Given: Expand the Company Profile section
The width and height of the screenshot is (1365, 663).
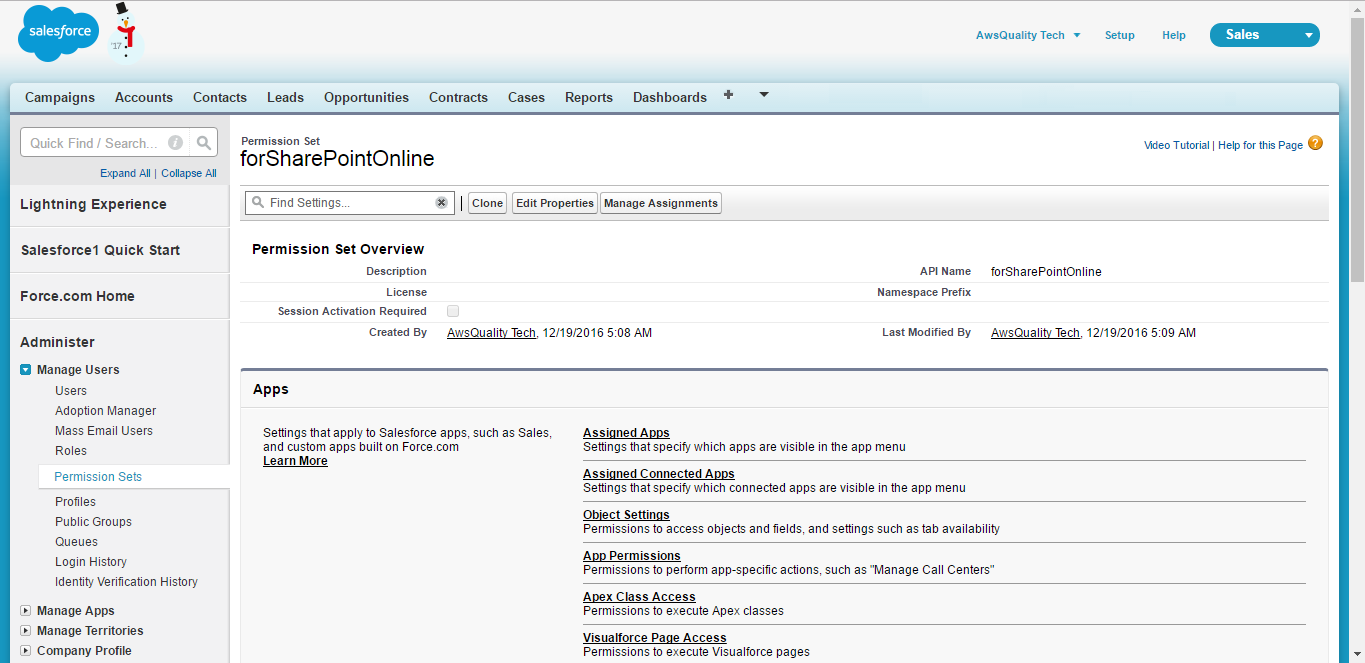Looking at the screenshot, I should (x=26, y=651).
